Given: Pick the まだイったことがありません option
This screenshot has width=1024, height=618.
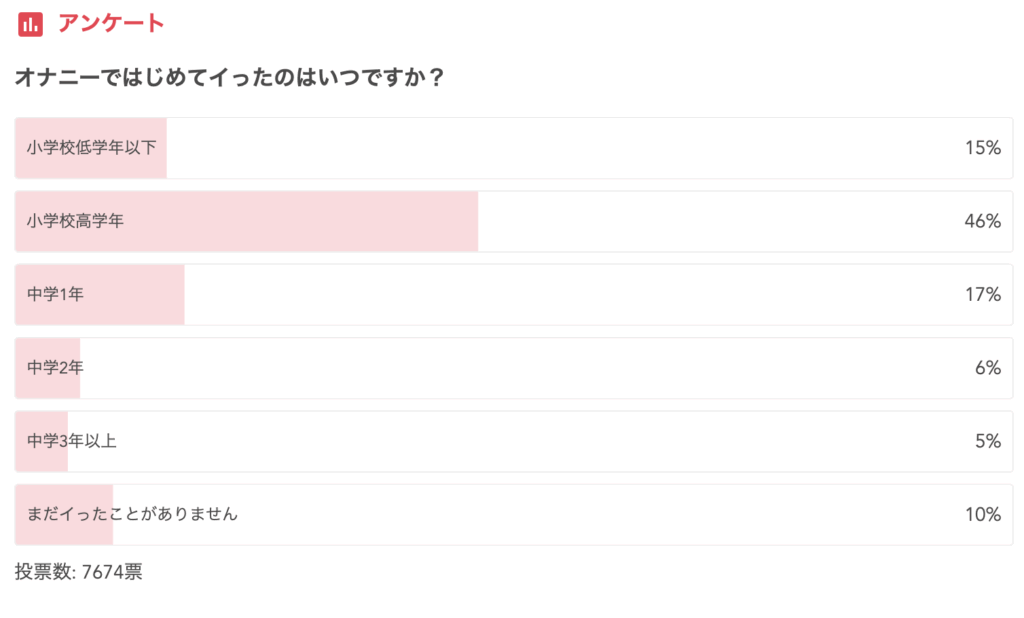Looking at the screenshot, I should 132,514.
